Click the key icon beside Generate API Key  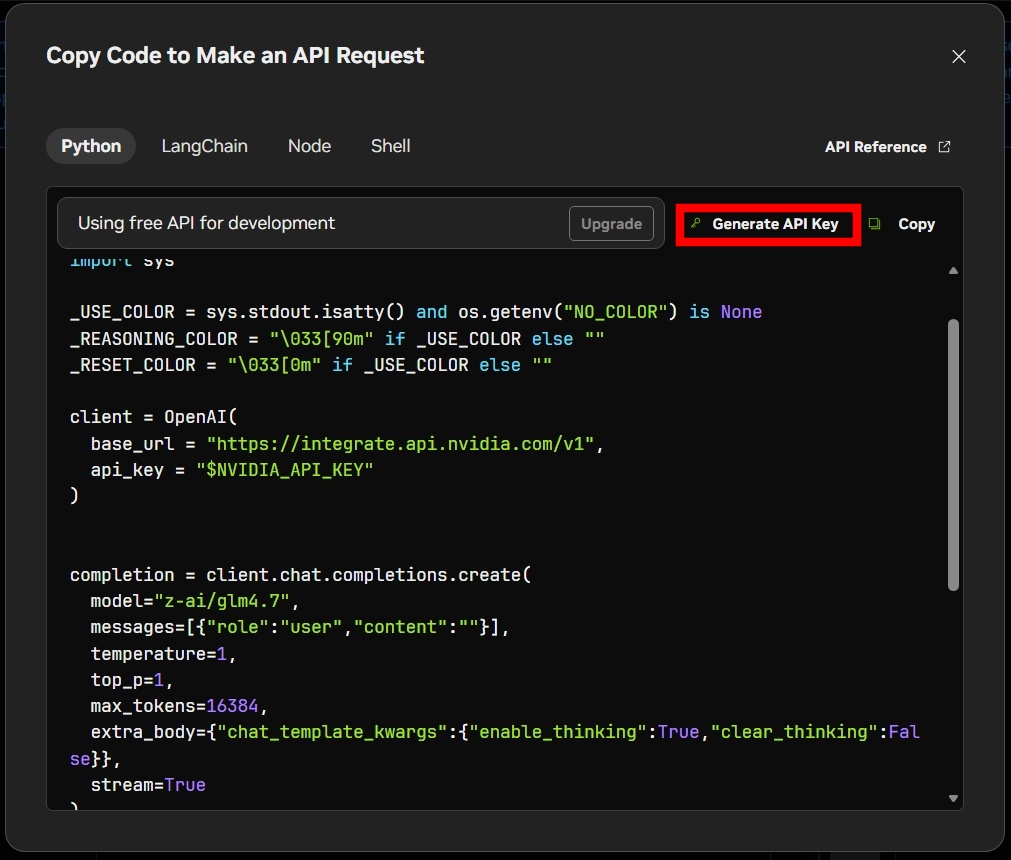[696, 224]
